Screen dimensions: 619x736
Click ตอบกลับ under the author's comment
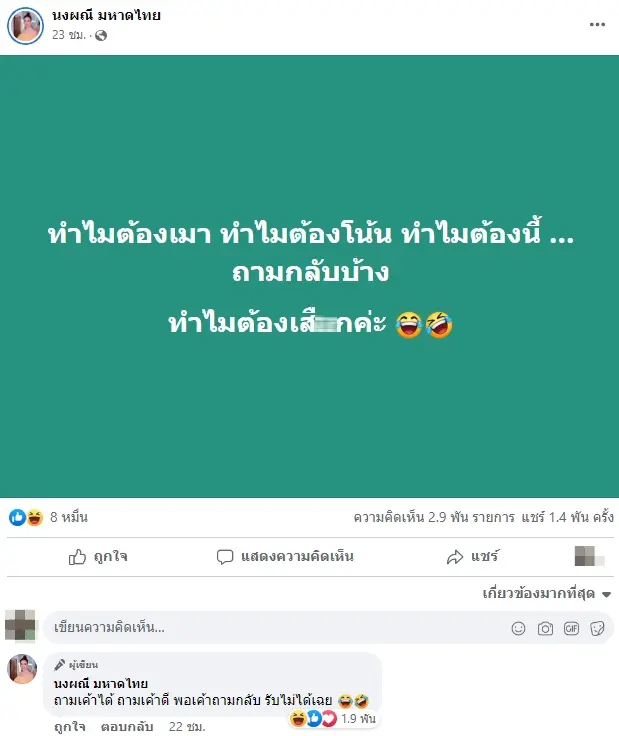pos(127,727)
